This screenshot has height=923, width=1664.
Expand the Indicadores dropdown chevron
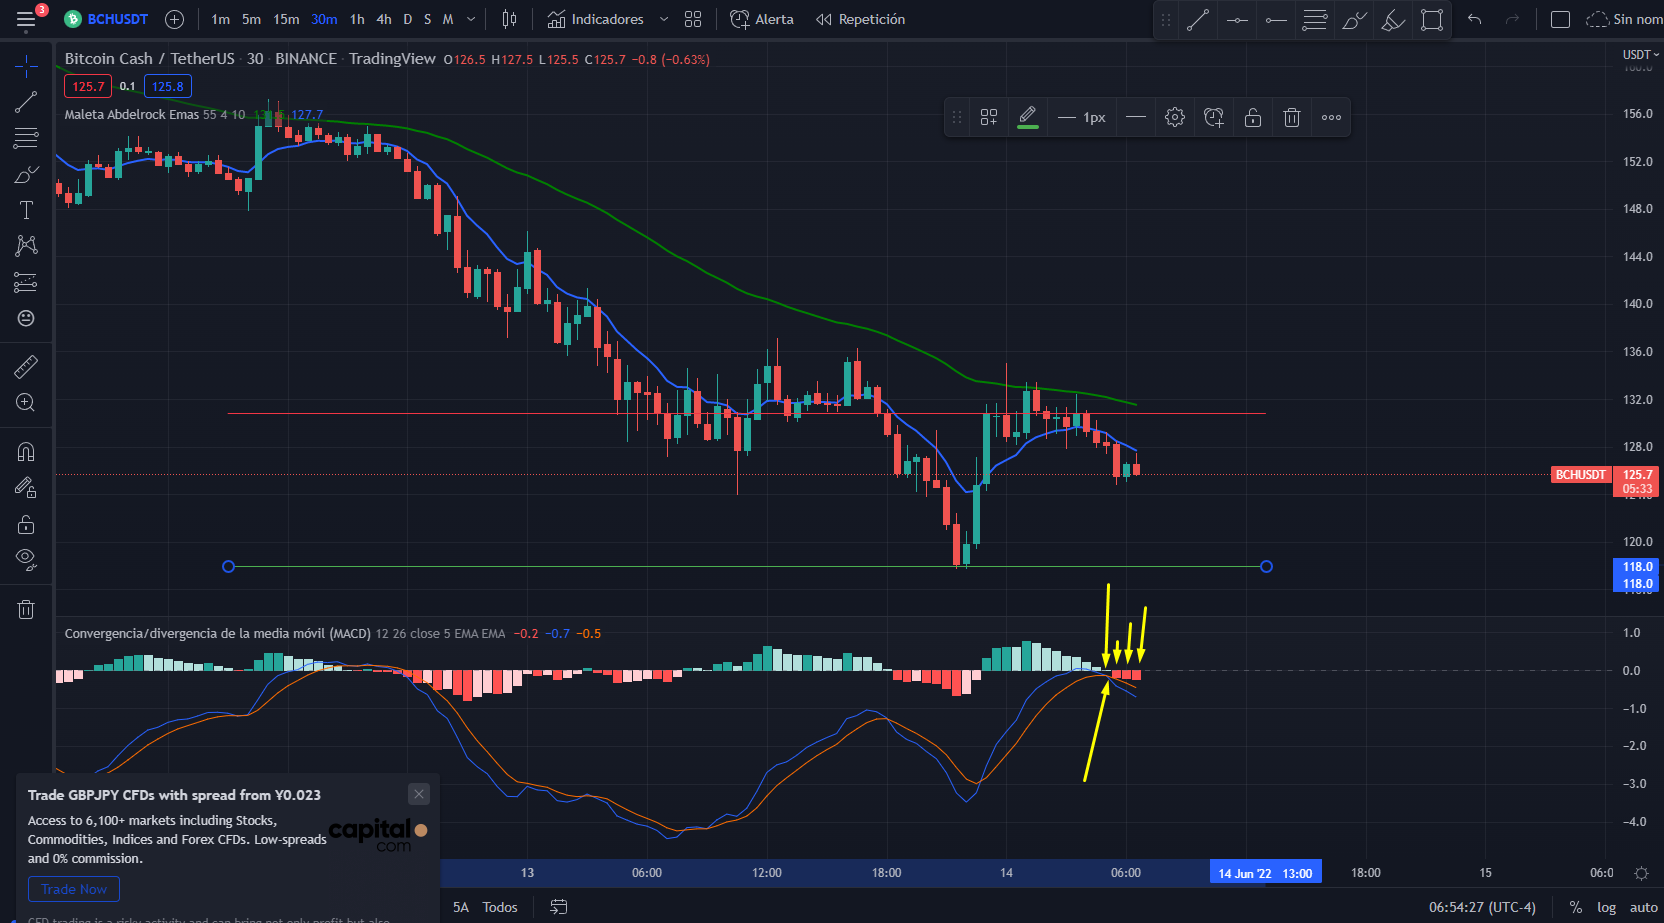click(664, 19)
